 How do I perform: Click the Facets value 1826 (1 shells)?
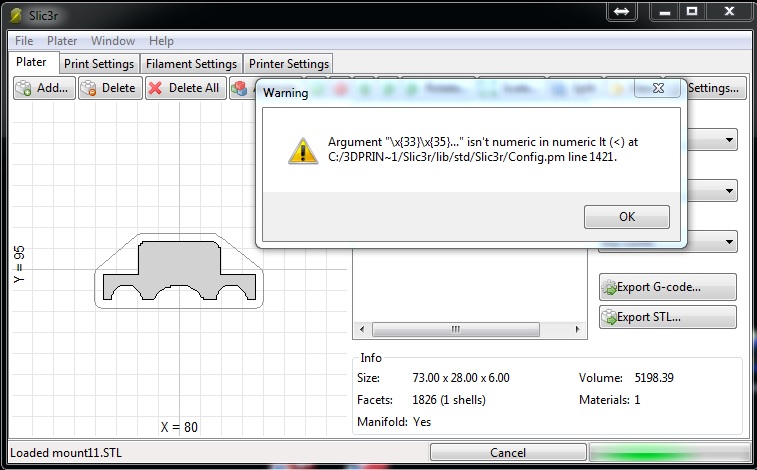[449, 400]
